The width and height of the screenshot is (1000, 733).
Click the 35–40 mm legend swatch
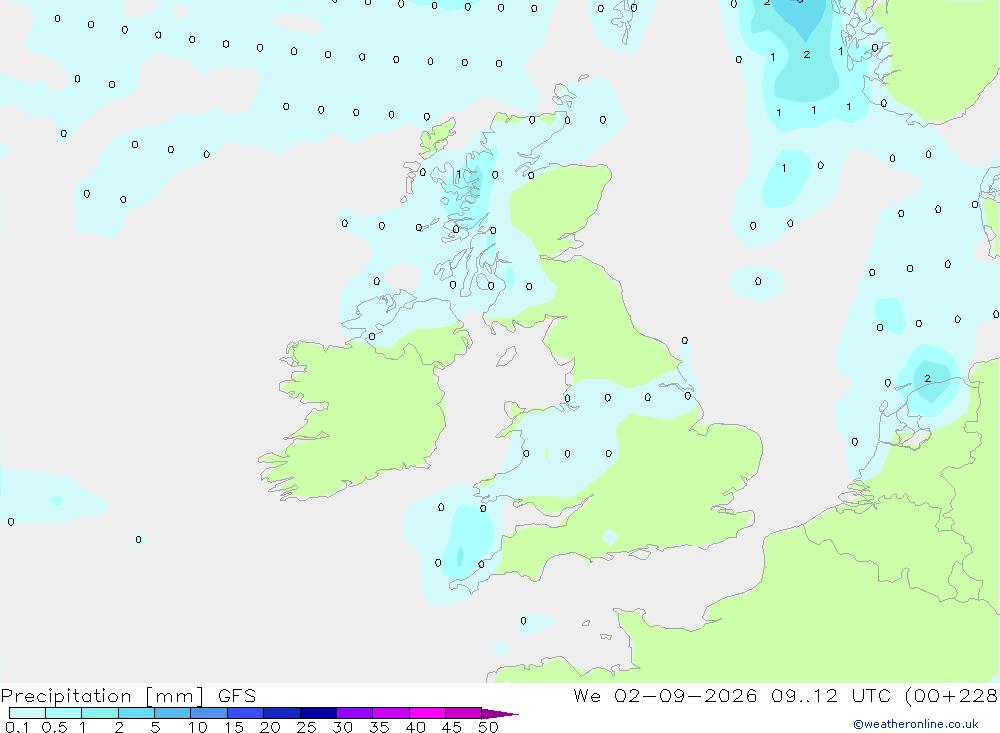pos(391,713)
